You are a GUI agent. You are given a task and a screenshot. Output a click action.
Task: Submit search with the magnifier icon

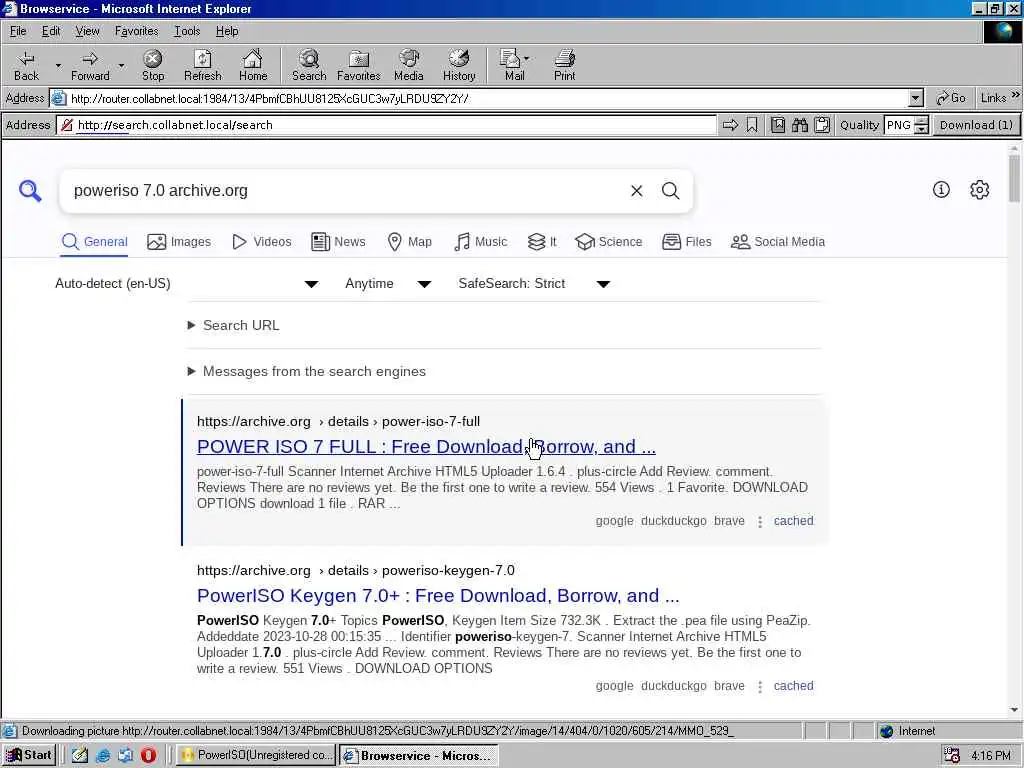(671, 191)
